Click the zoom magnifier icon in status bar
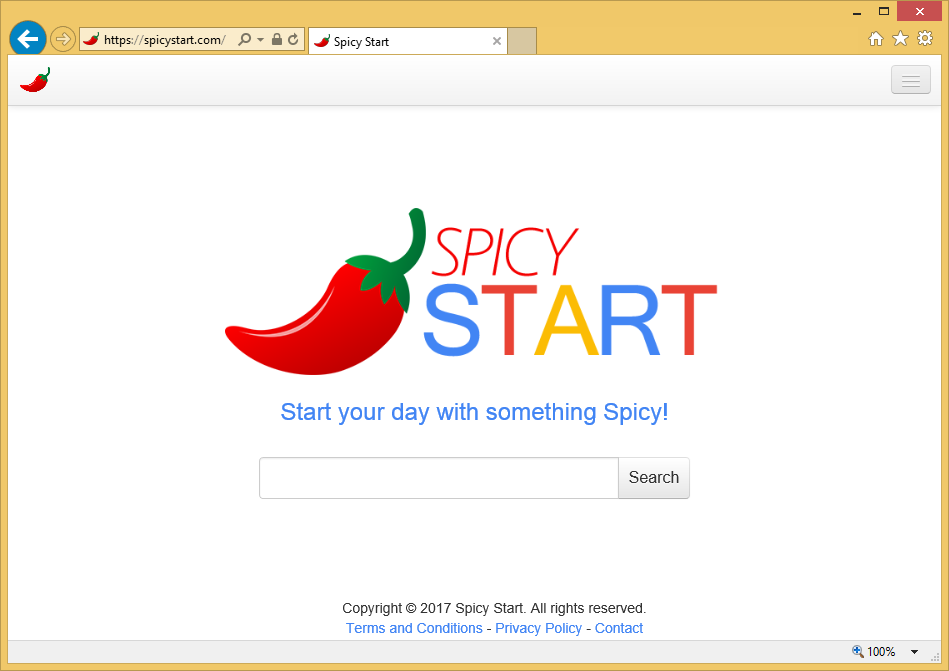This screenshot has width=949, height=671. point(858,652)
